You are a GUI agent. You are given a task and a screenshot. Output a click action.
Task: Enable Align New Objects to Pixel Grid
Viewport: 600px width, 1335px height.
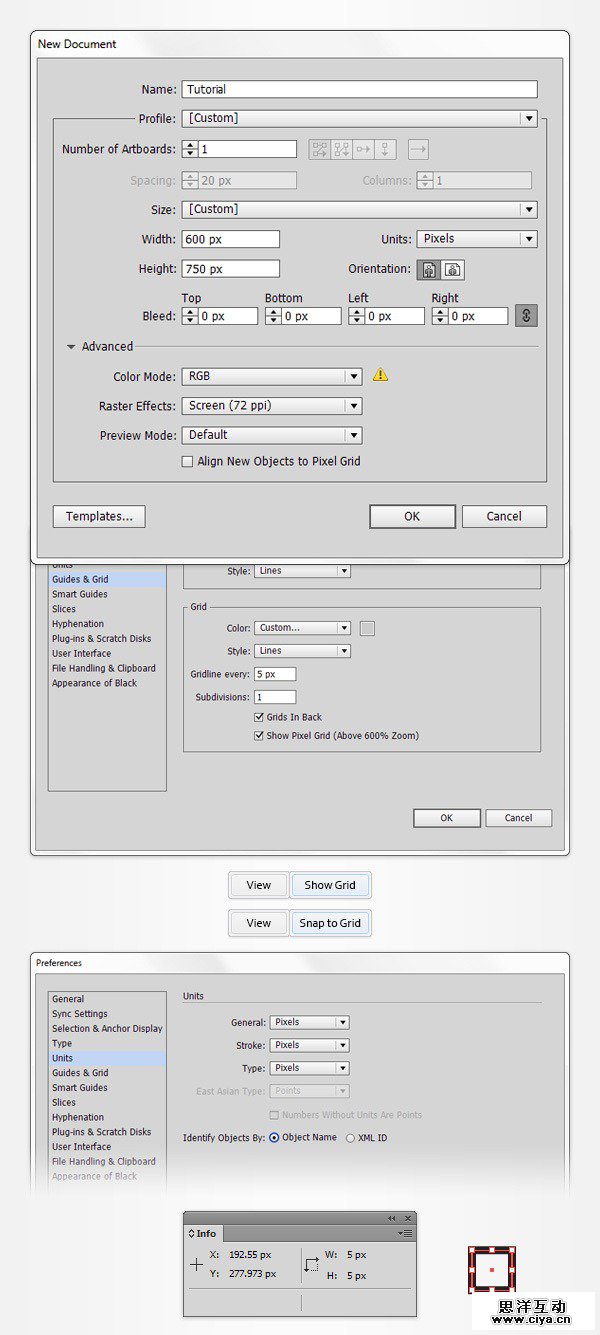tap(187, 462)
